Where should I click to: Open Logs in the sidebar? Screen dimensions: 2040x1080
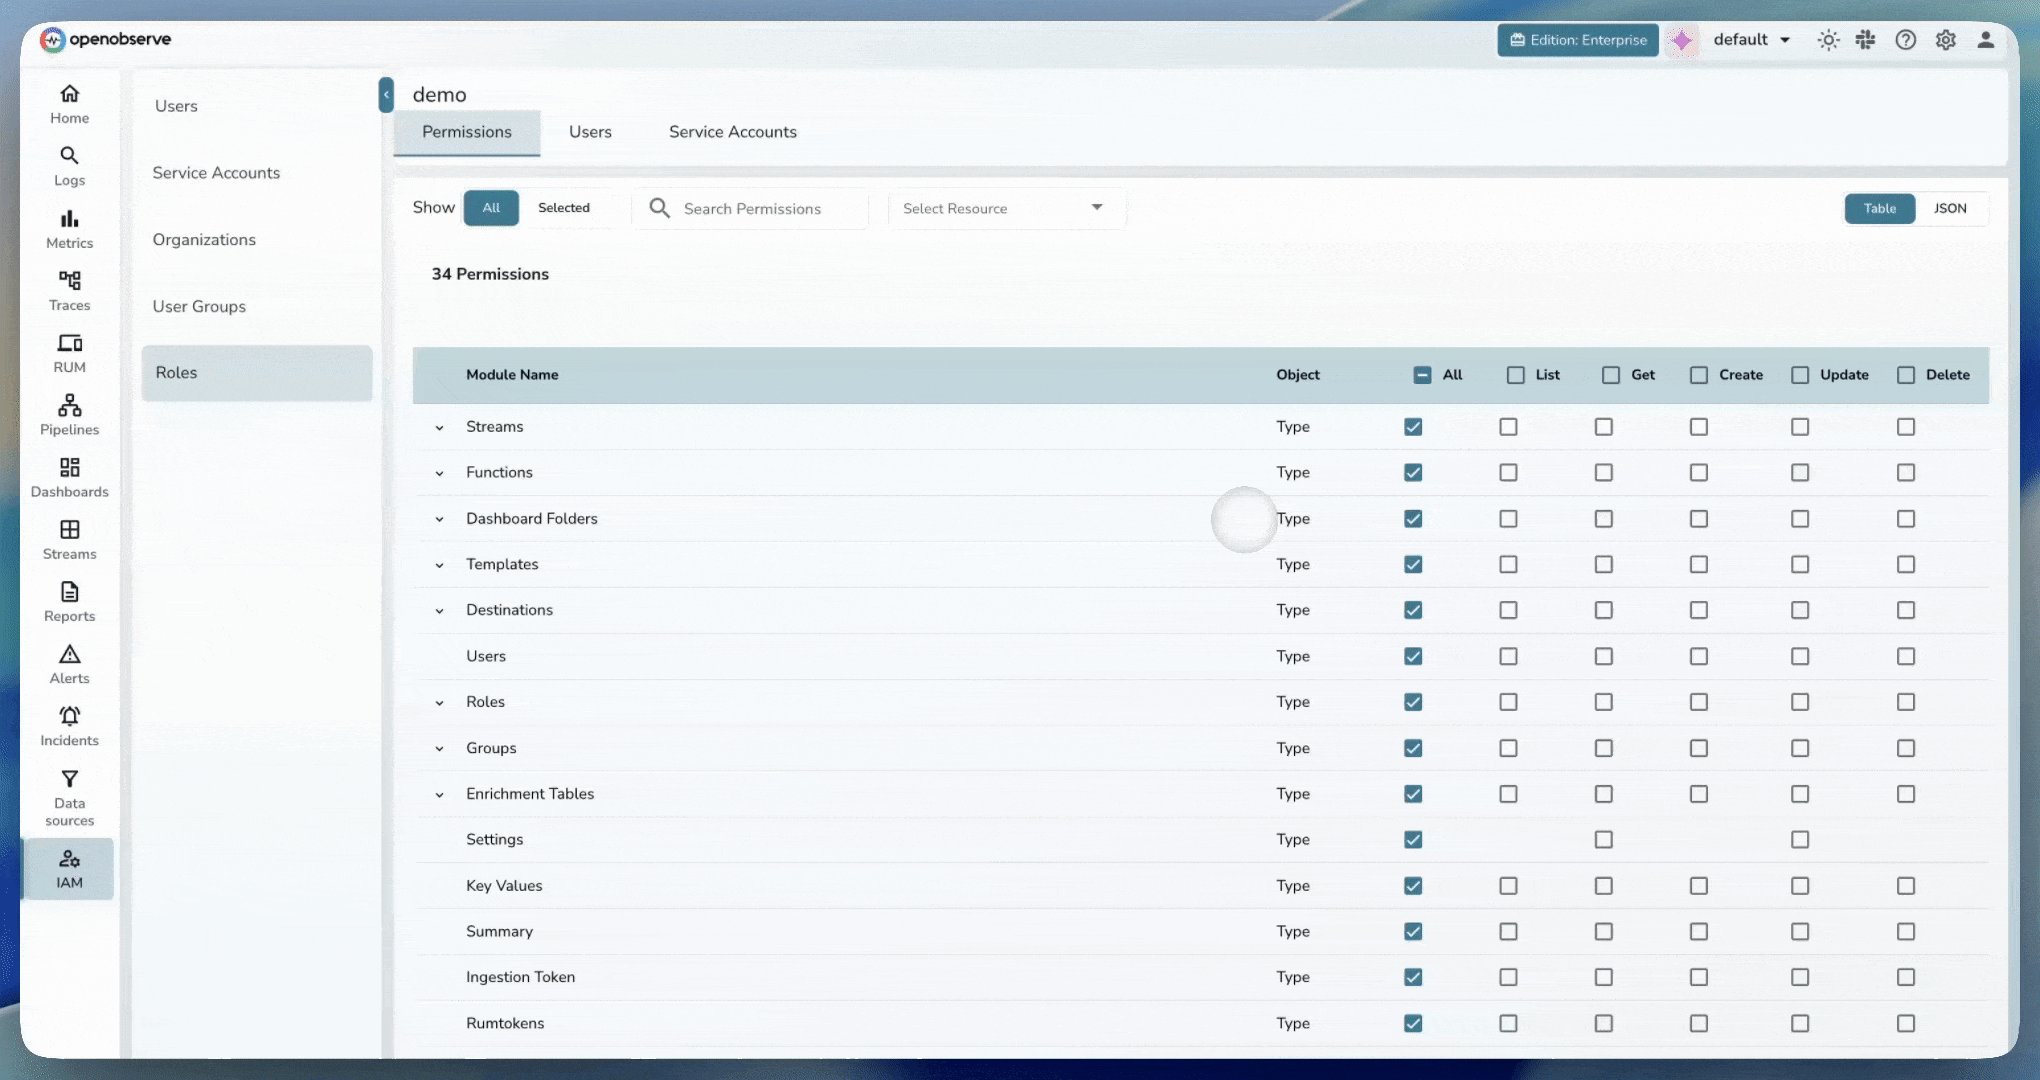[69, 166]
